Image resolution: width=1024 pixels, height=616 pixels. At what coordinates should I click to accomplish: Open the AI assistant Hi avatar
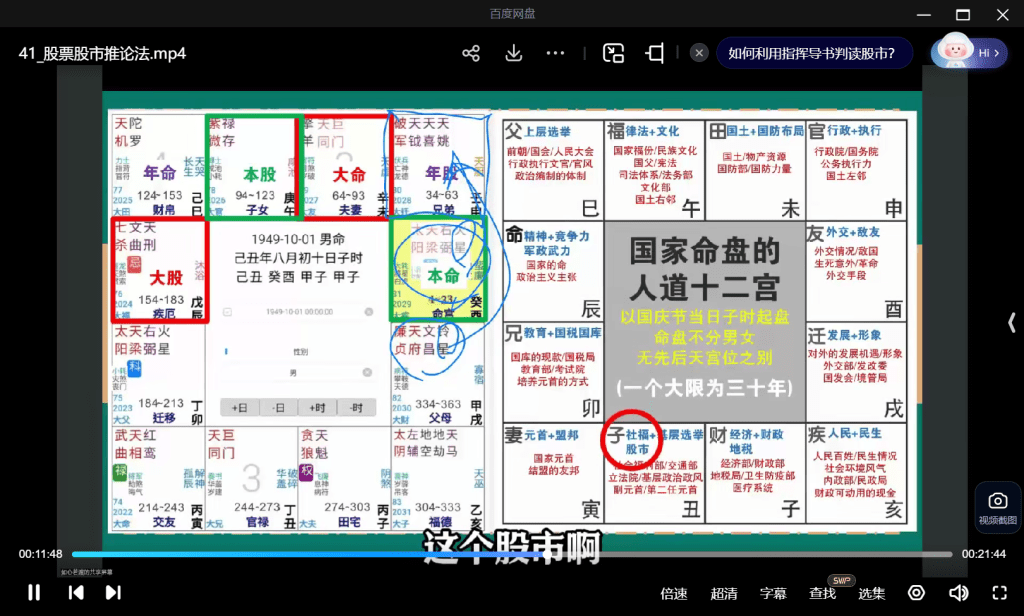pyautogui.click(x=967, y=53)
